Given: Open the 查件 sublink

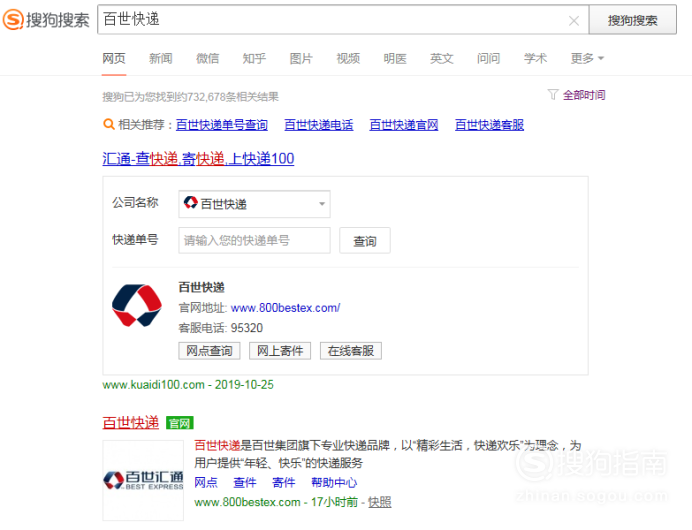Looking at the screenshot, I should coord(245,482).
